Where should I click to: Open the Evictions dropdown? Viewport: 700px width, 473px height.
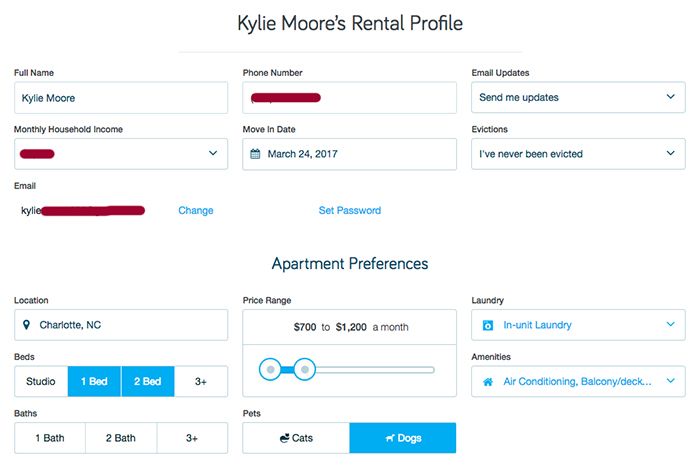click(x=578, y=154)
